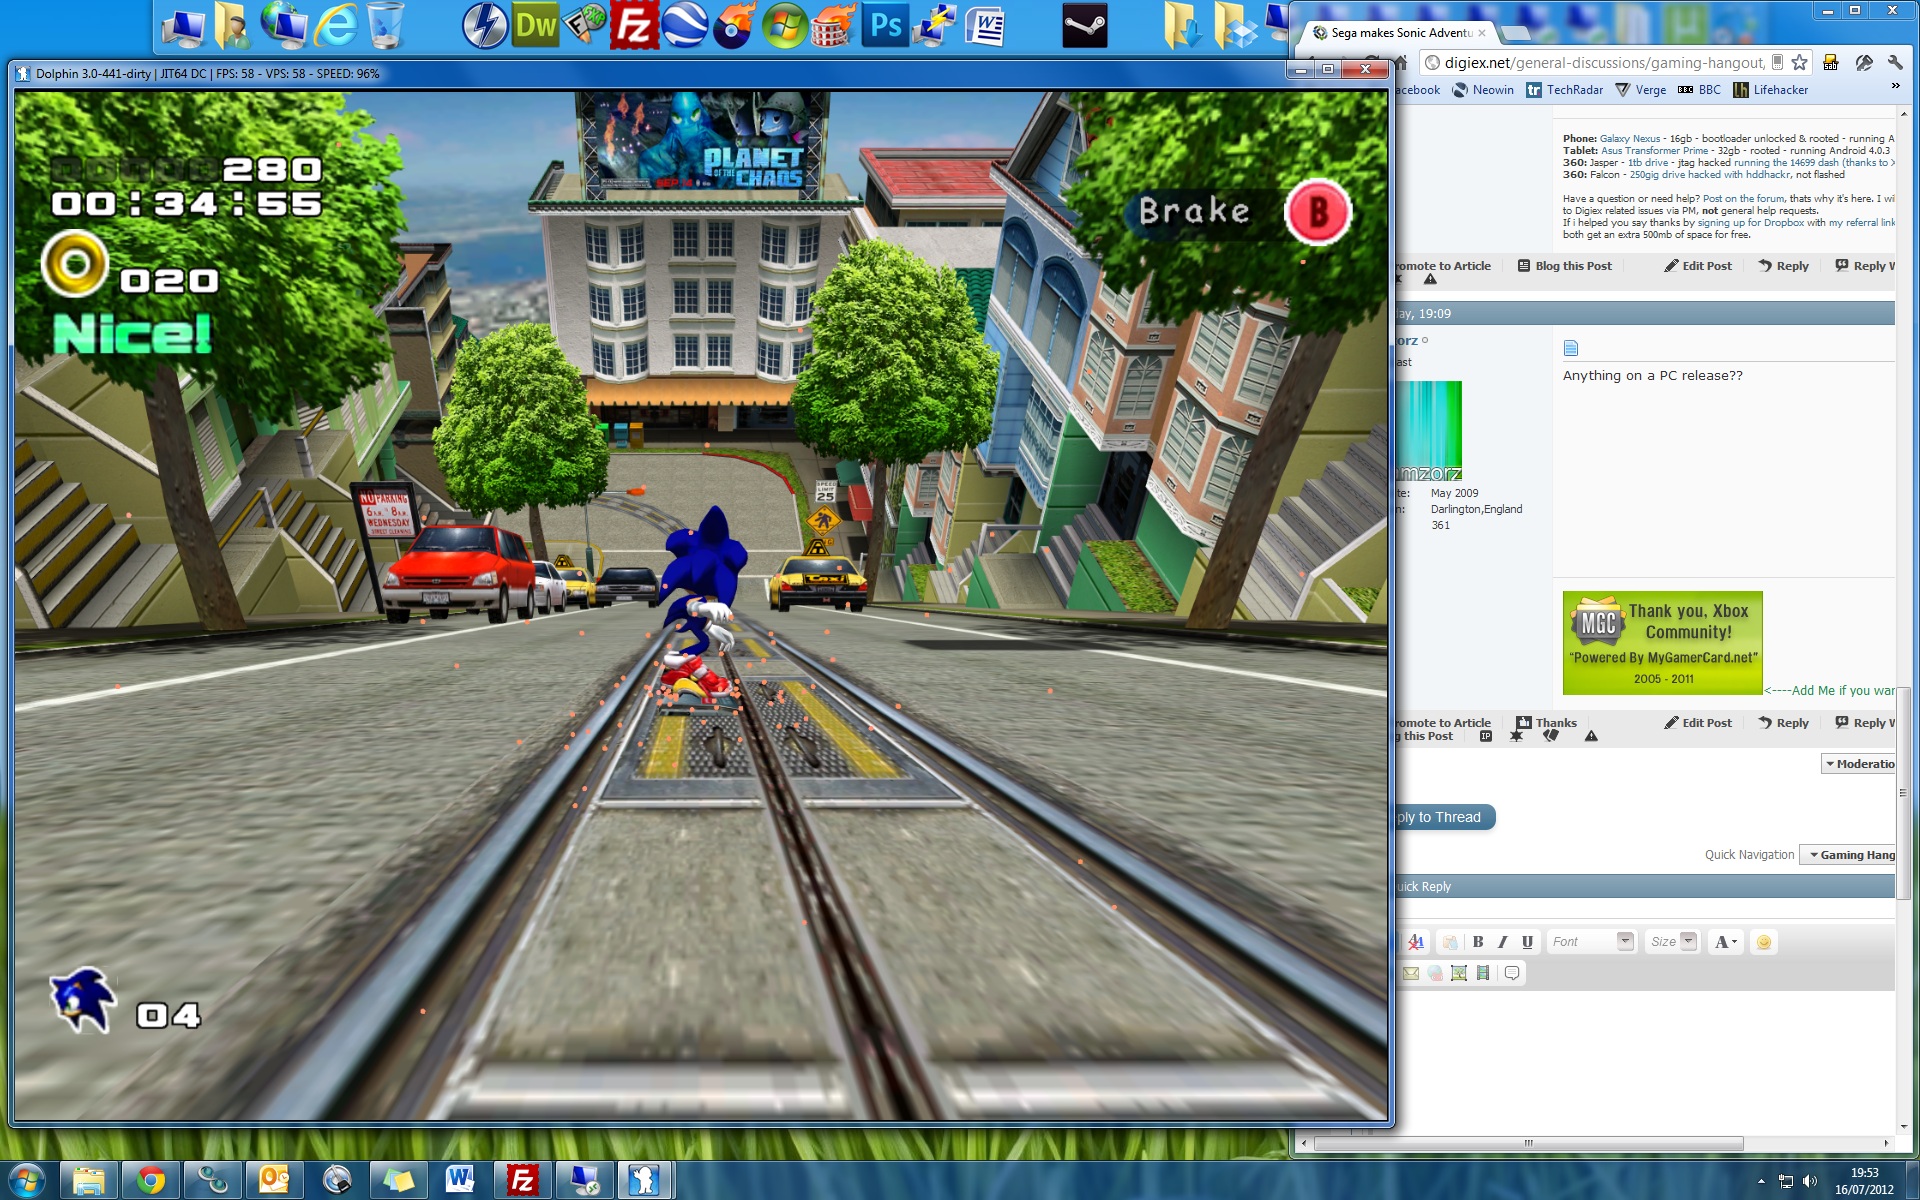Click the star burst icon on lower post
The width and height of the screenshot is (1920, 1200).
click(x=1516, y=736)
